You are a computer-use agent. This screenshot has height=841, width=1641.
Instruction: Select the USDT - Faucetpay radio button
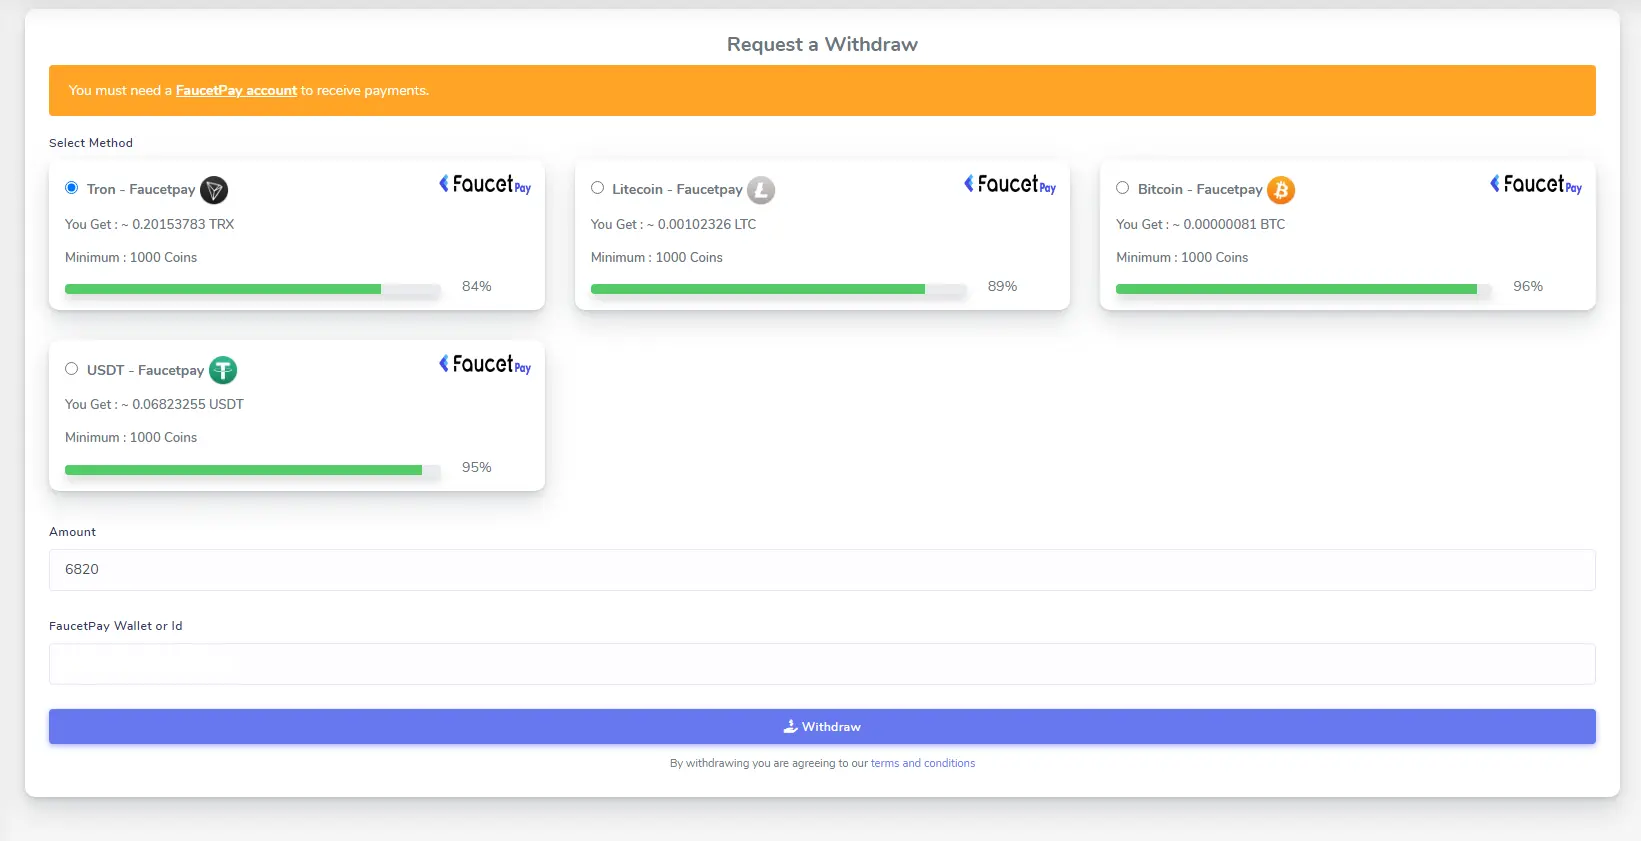72,369
